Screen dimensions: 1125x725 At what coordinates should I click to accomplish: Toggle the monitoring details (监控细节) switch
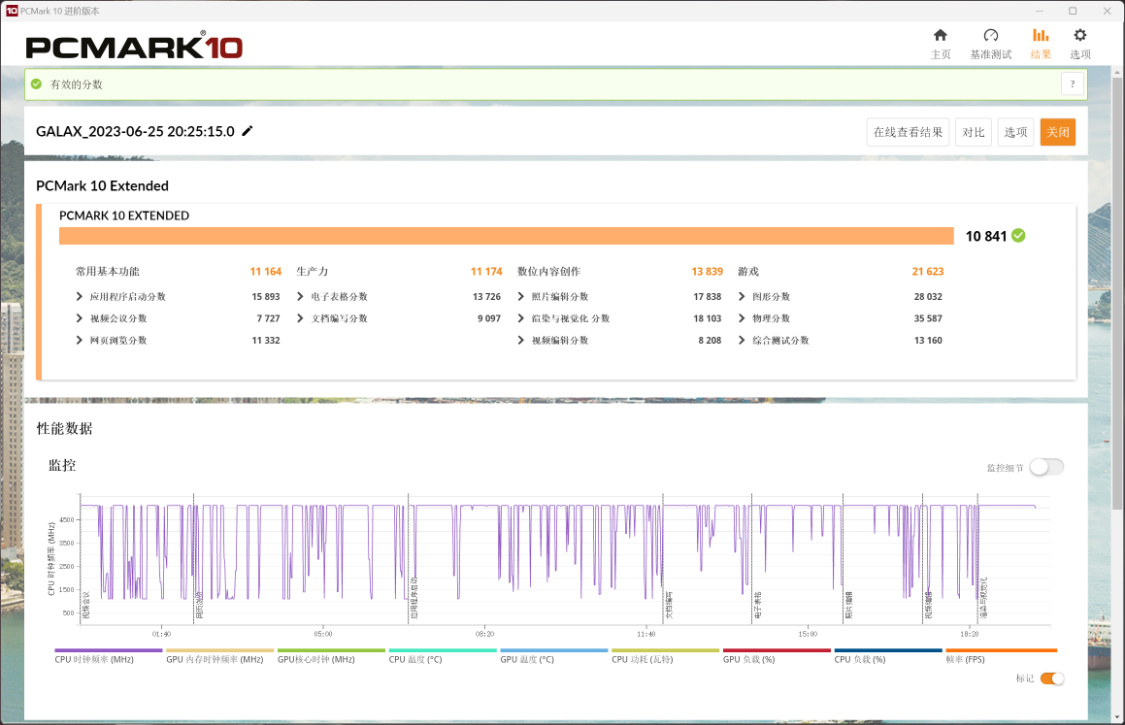tap(1046, 467)
